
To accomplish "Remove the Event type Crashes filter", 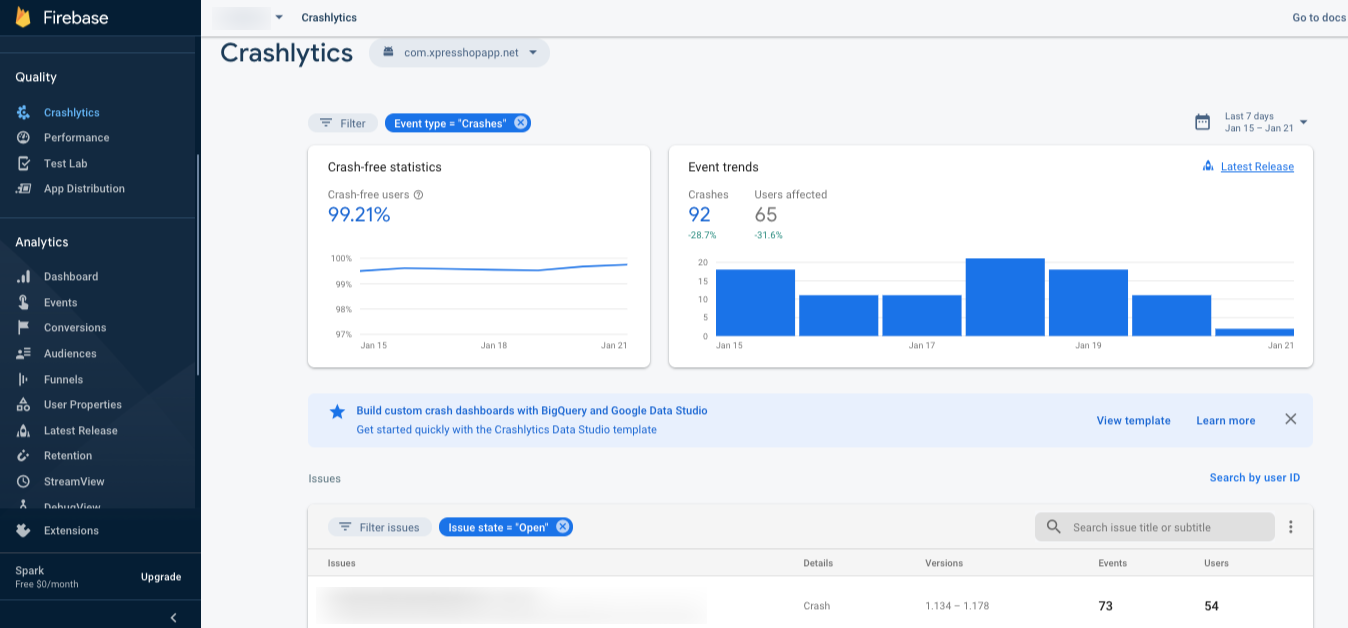I will coord(520,123).
